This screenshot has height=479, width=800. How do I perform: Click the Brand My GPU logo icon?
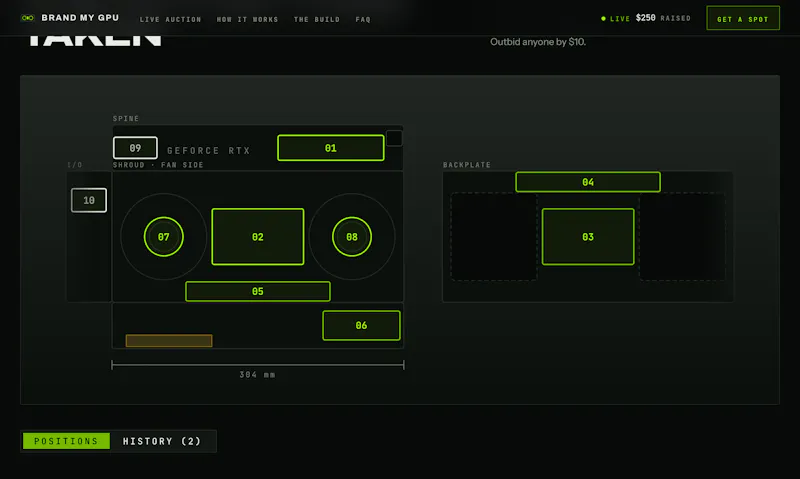tap(28, 18)
